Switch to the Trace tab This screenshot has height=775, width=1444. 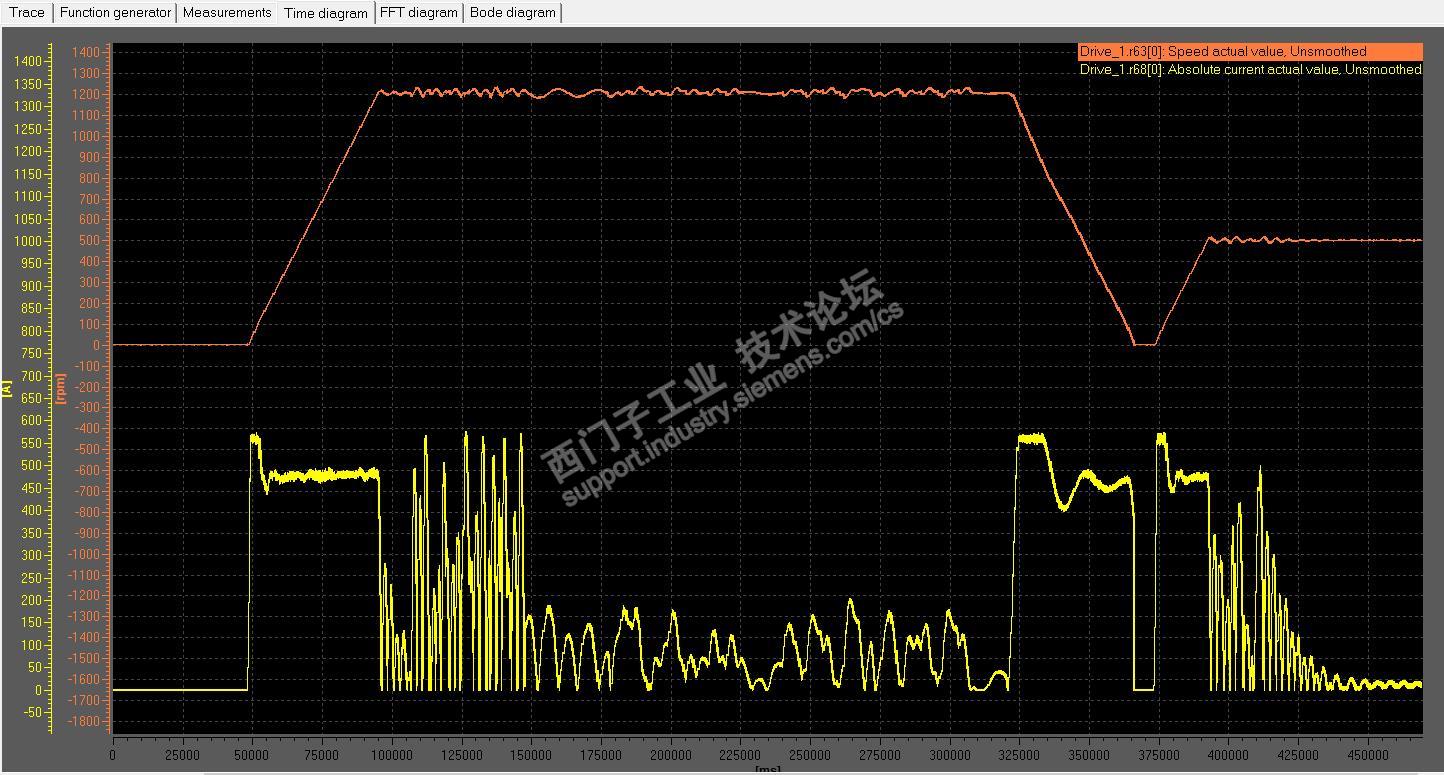pyautogui.click(x=27, y=13)
